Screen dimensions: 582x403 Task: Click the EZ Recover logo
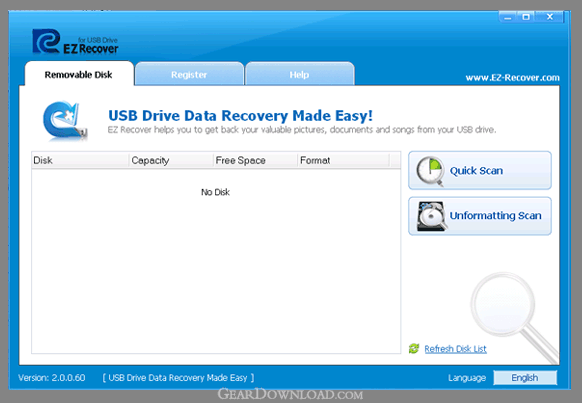click(75, 42)
